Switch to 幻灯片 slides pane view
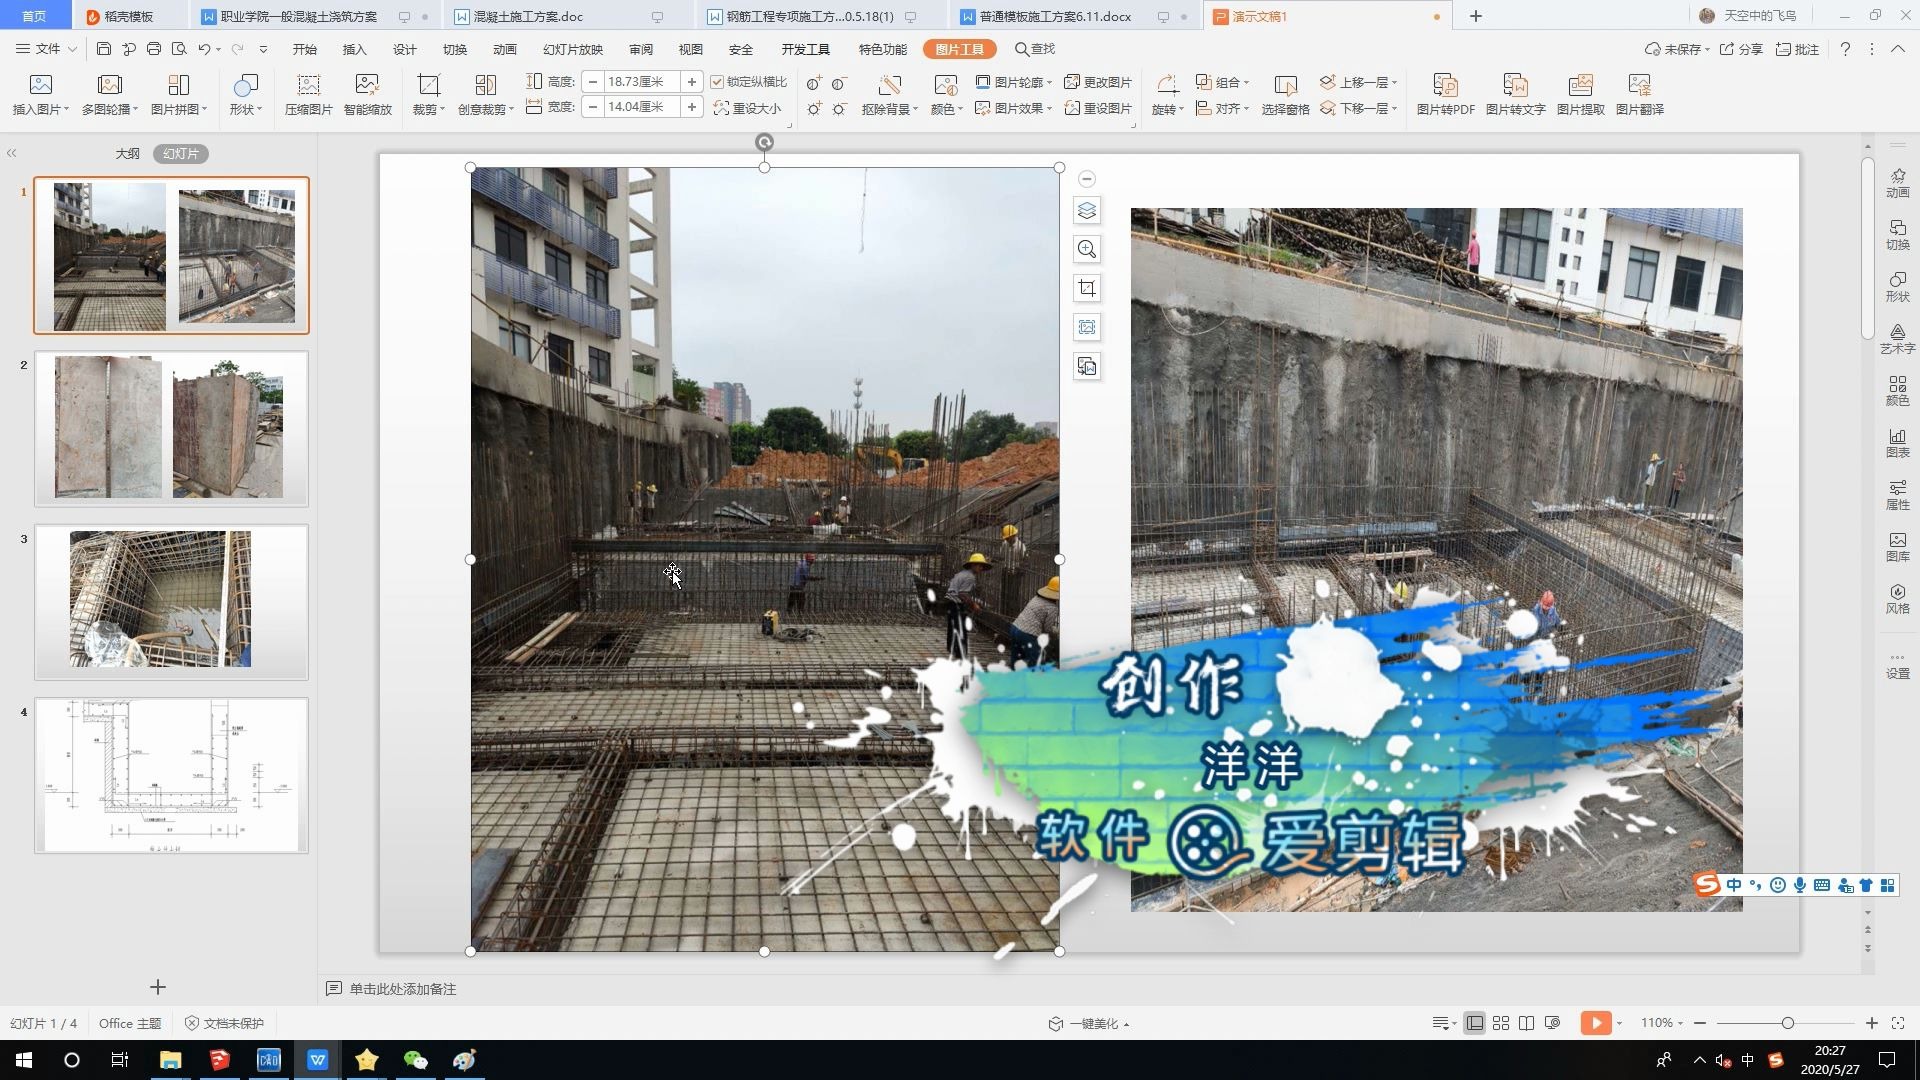This screenshot has width=1920, height=1080. click(181, 154)
